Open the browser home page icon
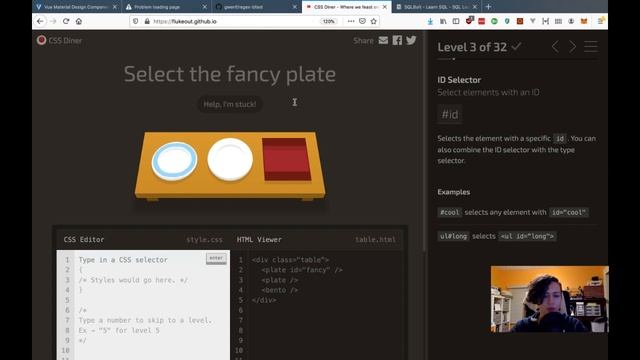The image size is (640, 360). tap(79, 21)
